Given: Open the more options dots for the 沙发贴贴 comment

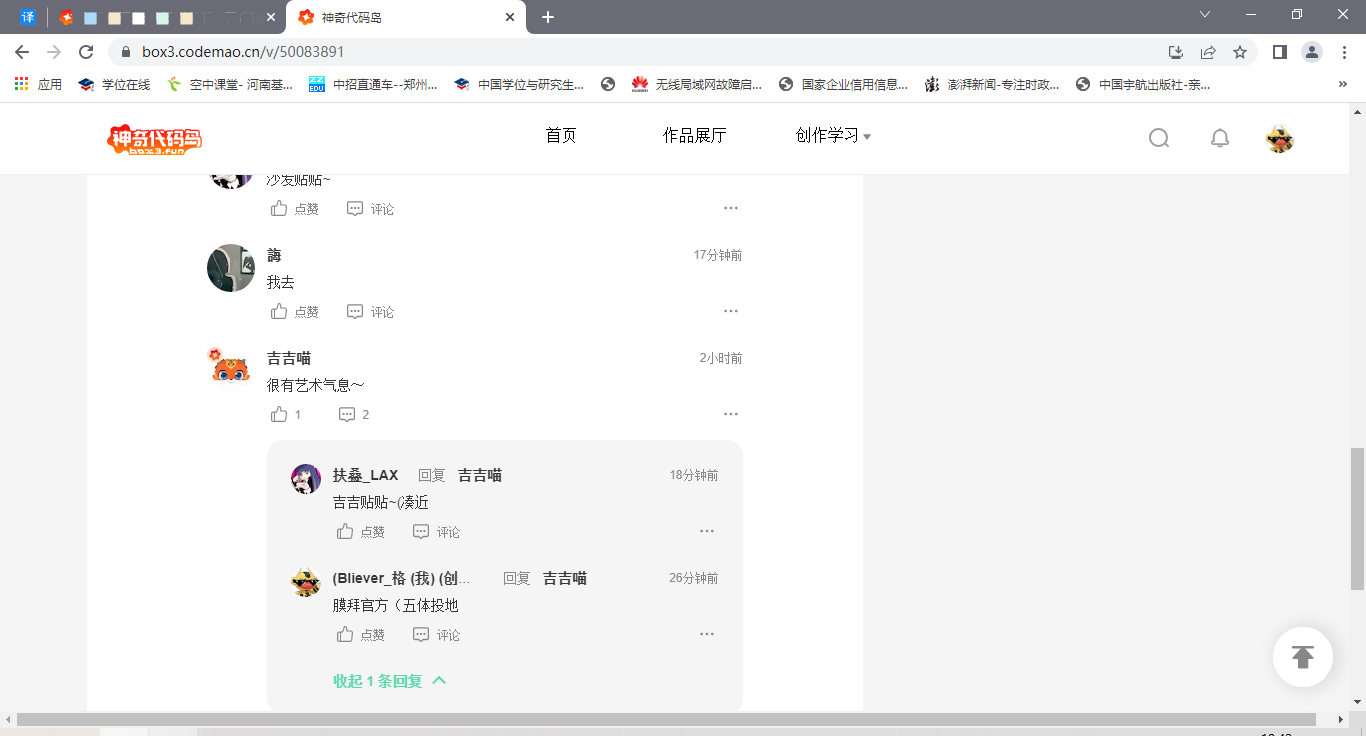Looking at the screenshot, I should 731,208.
